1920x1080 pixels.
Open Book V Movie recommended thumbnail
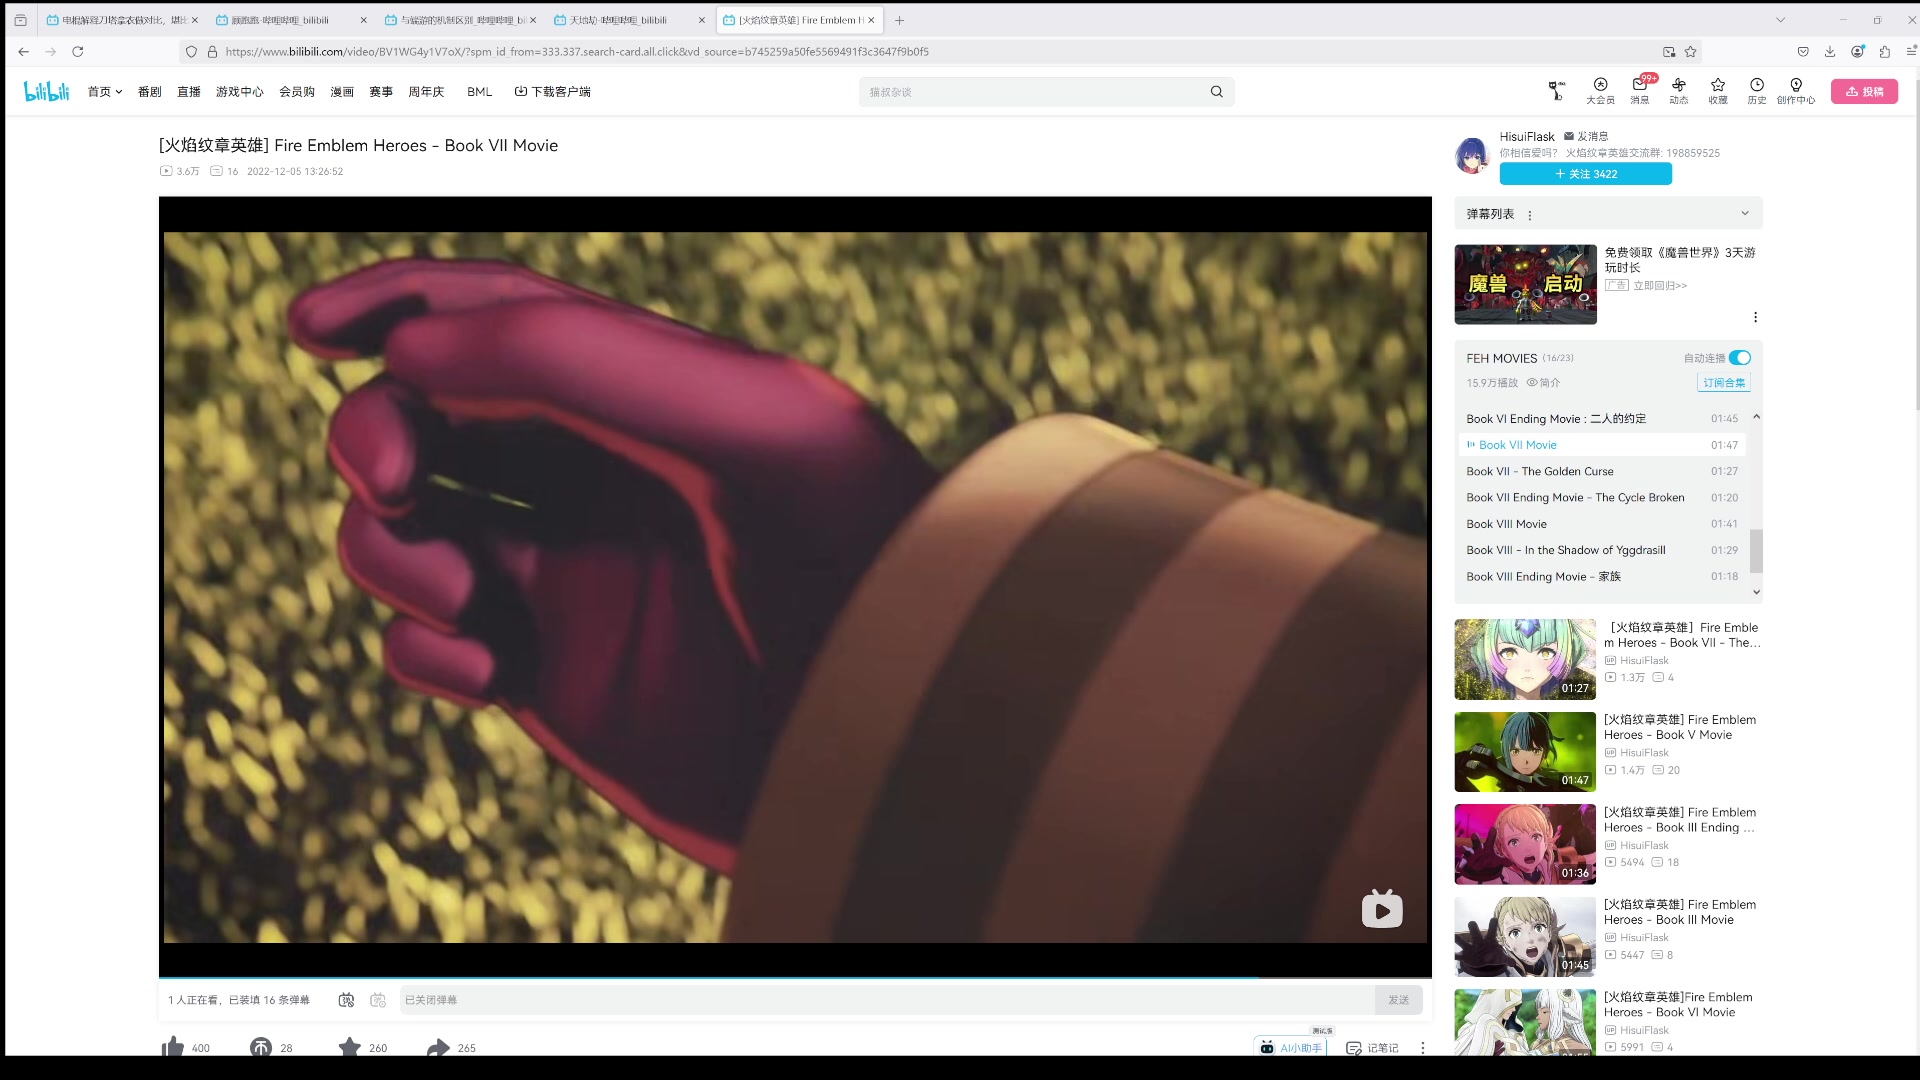point(1525,752)
